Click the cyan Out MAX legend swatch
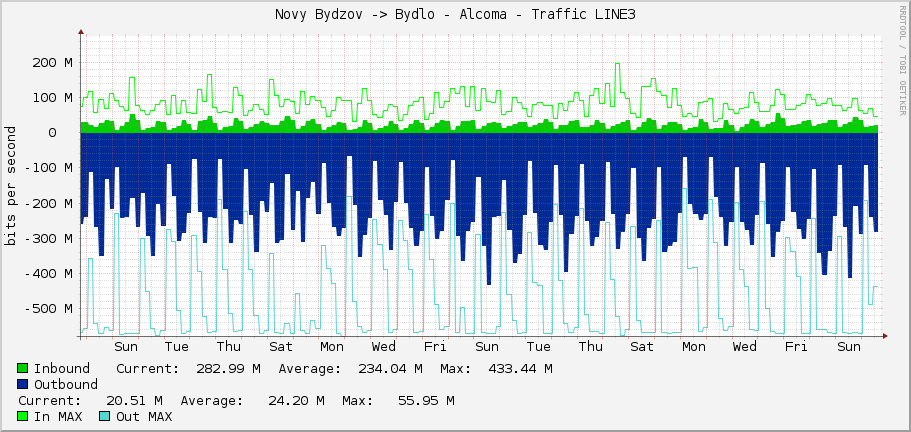 (105, 416)
